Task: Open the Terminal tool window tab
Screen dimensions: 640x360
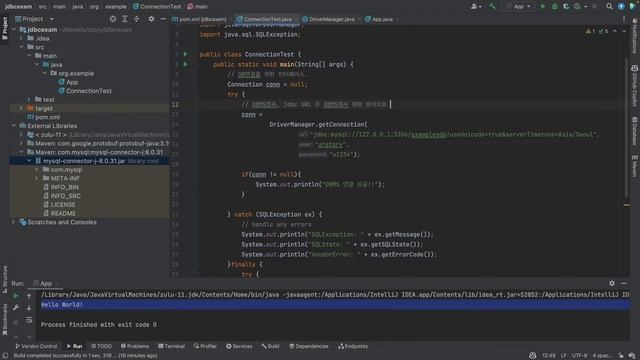Action: [171, 346]
